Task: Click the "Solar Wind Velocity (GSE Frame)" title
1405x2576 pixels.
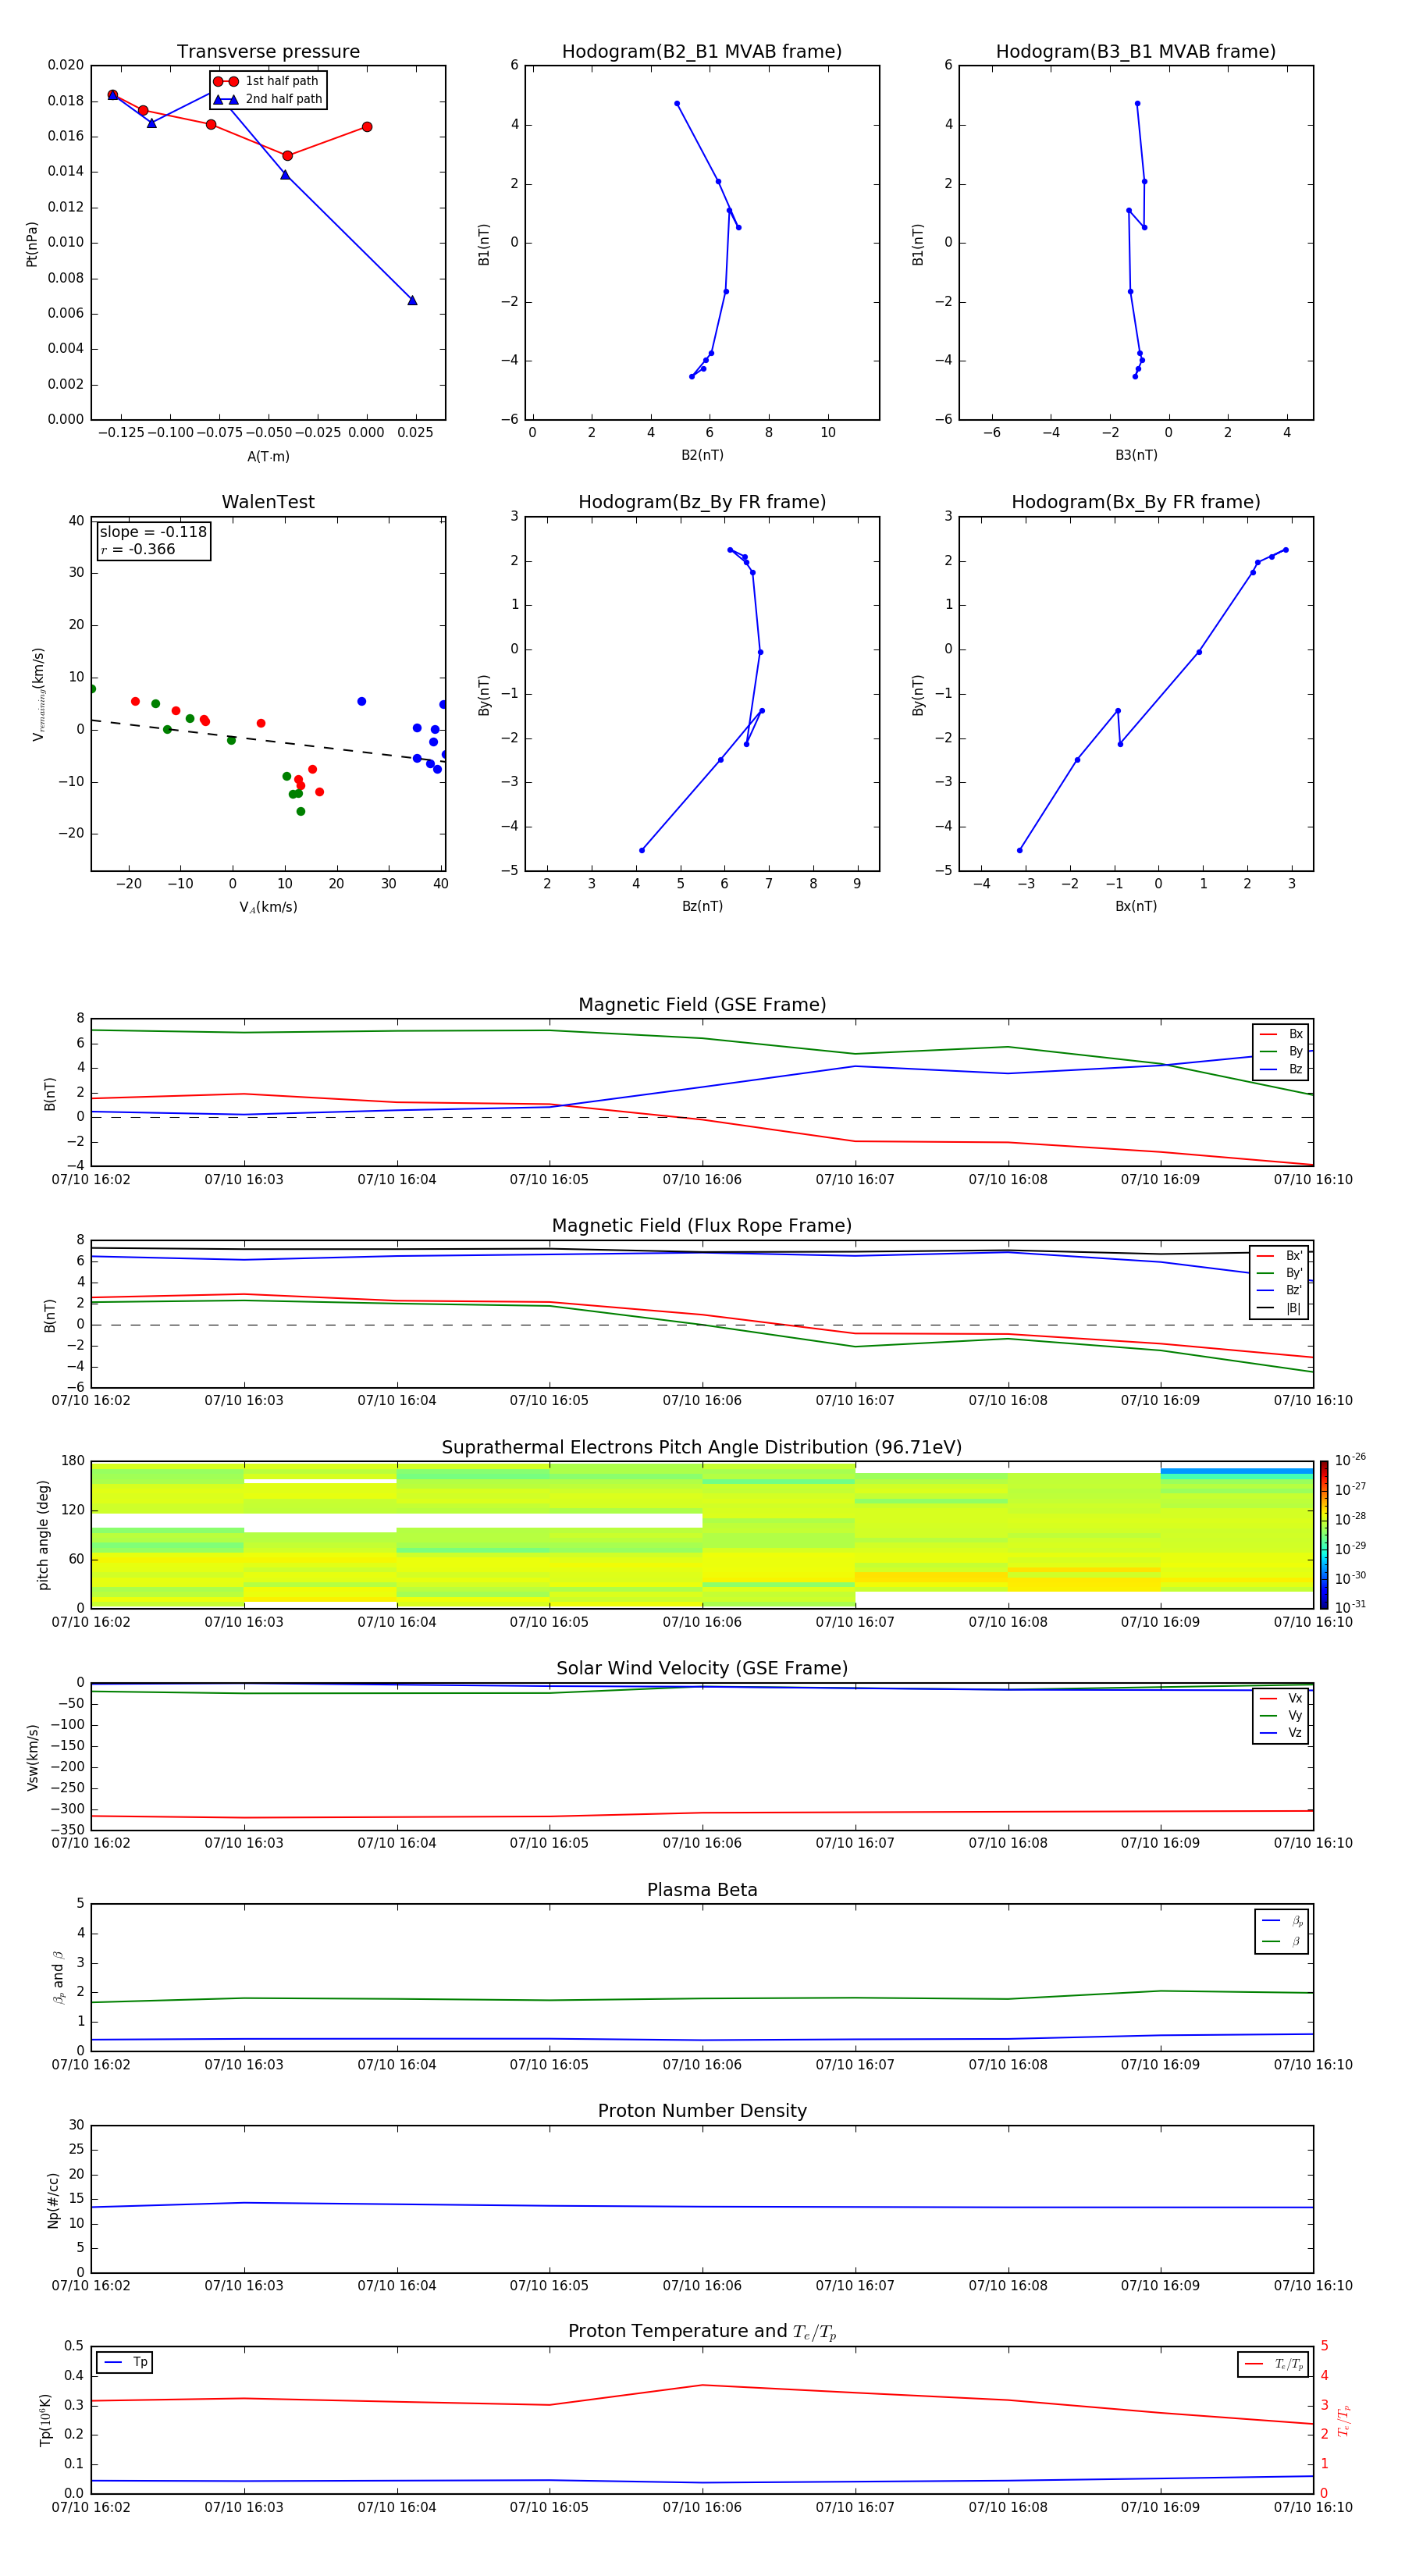Action: [x=702, y=1669]
